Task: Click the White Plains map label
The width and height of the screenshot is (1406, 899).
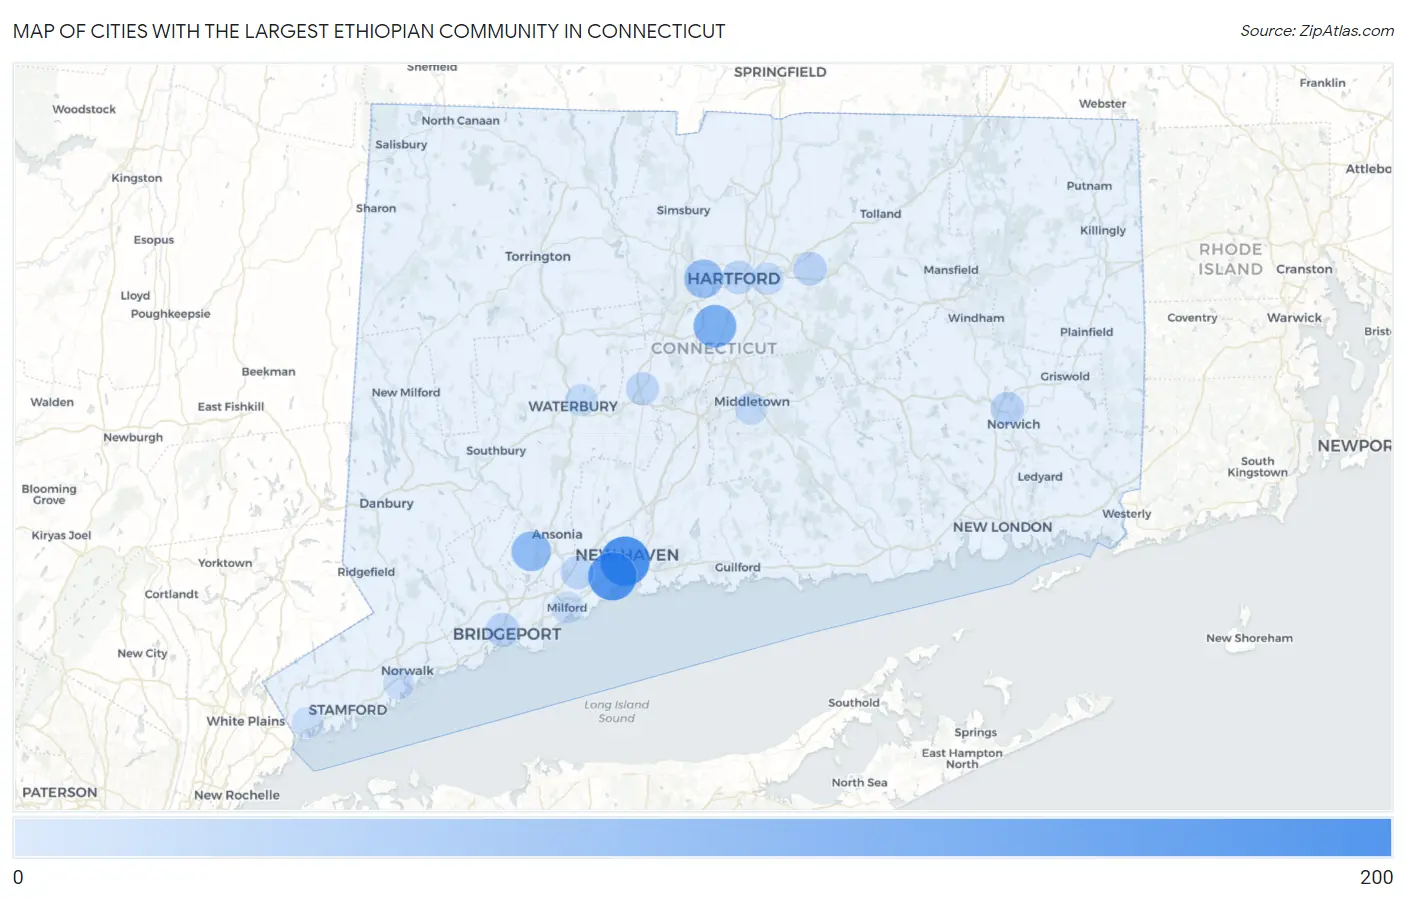Action: (246, 721)
